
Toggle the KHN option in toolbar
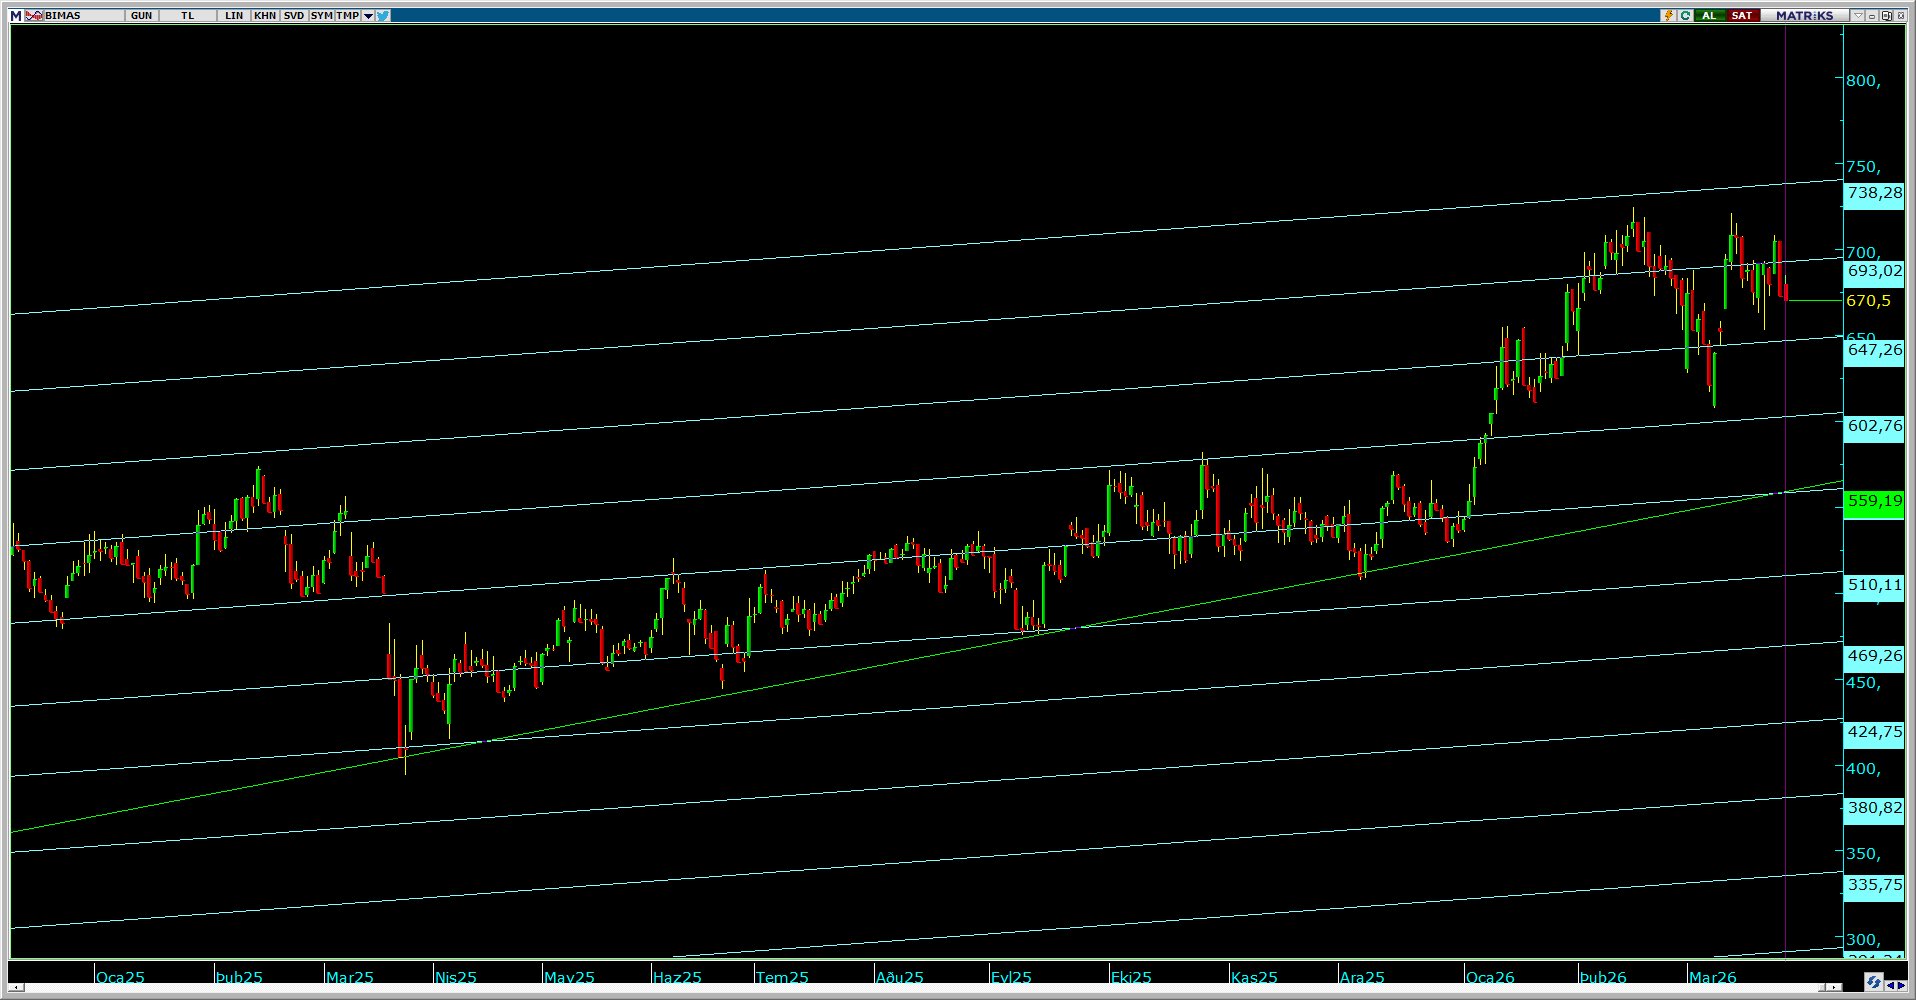265,16
